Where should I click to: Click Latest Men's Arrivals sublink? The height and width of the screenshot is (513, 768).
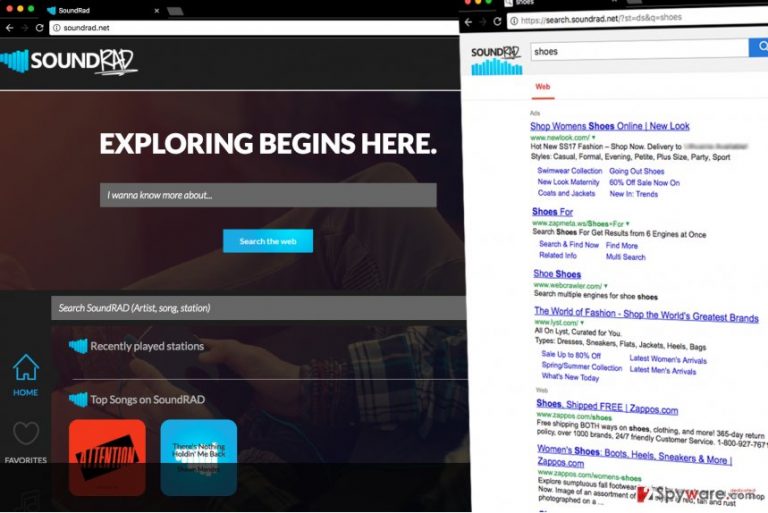[x=663, y=370]
